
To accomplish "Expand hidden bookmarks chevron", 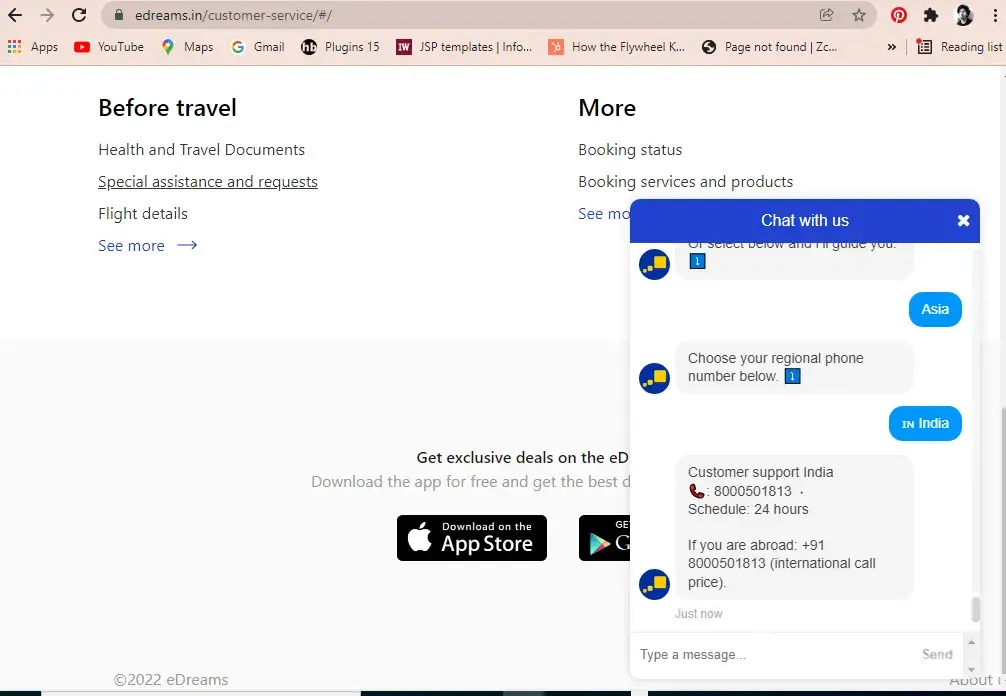I will 891,47.
